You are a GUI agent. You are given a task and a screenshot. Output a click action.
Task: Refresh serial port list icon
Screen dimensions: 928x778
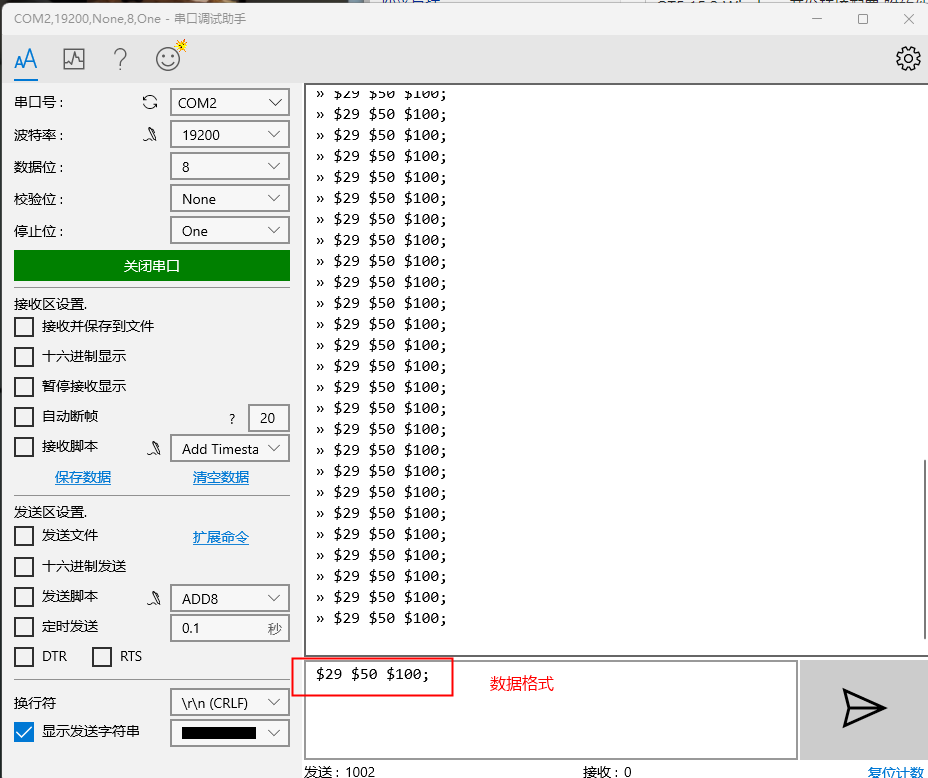coord(150,102)
